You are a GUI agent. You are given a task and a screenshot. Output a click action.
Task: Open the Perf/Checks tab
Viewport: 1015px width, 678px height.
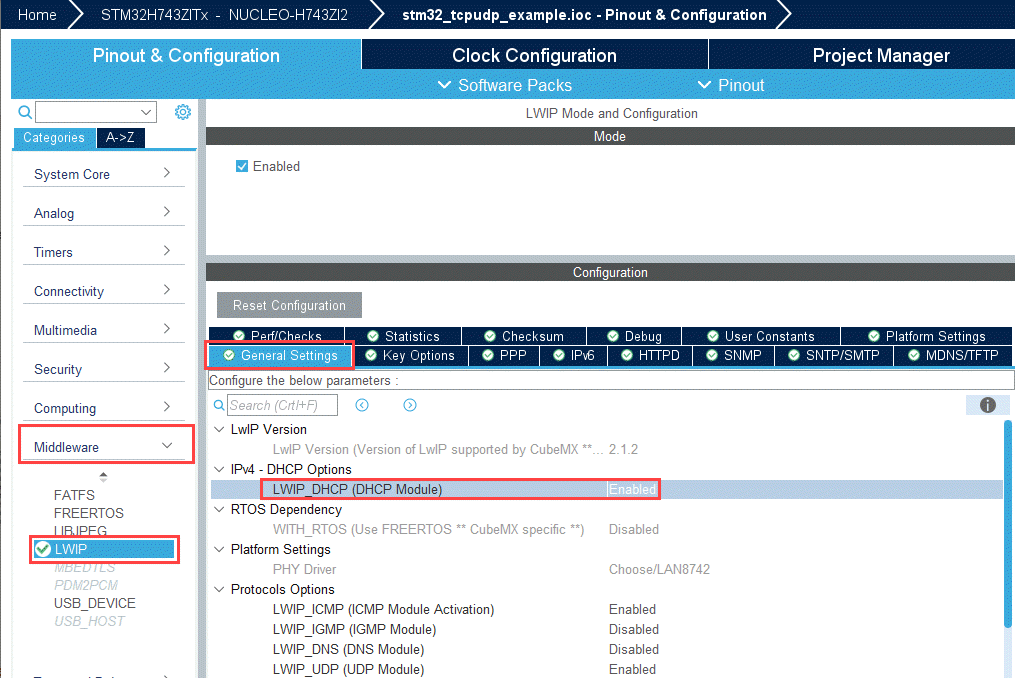(x=277, y=336)
